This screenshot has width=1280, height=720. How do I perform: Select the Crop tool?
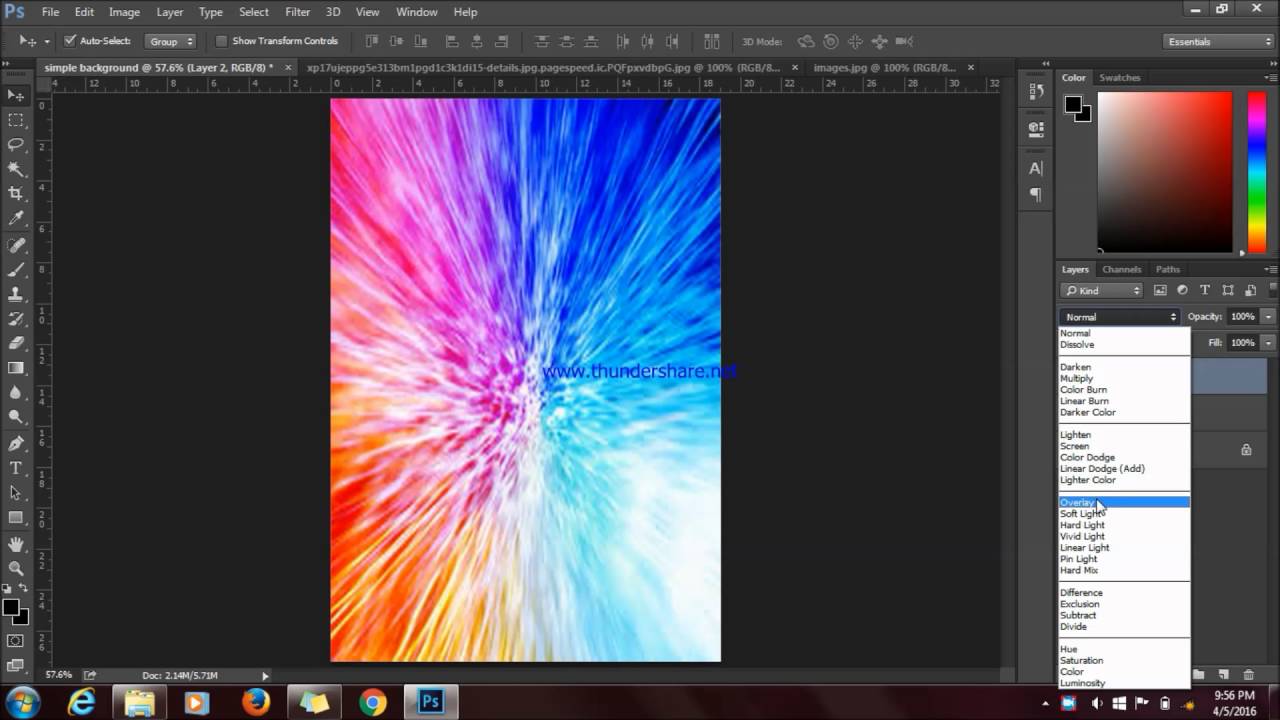tap(16, 194)
